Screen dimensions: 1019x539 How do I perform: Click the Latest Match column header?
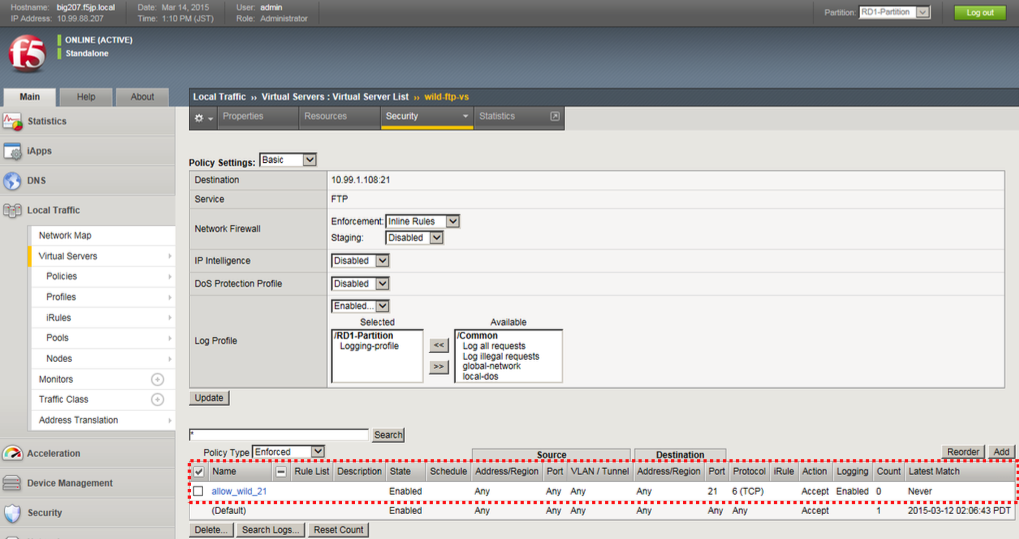coord(934,472)
